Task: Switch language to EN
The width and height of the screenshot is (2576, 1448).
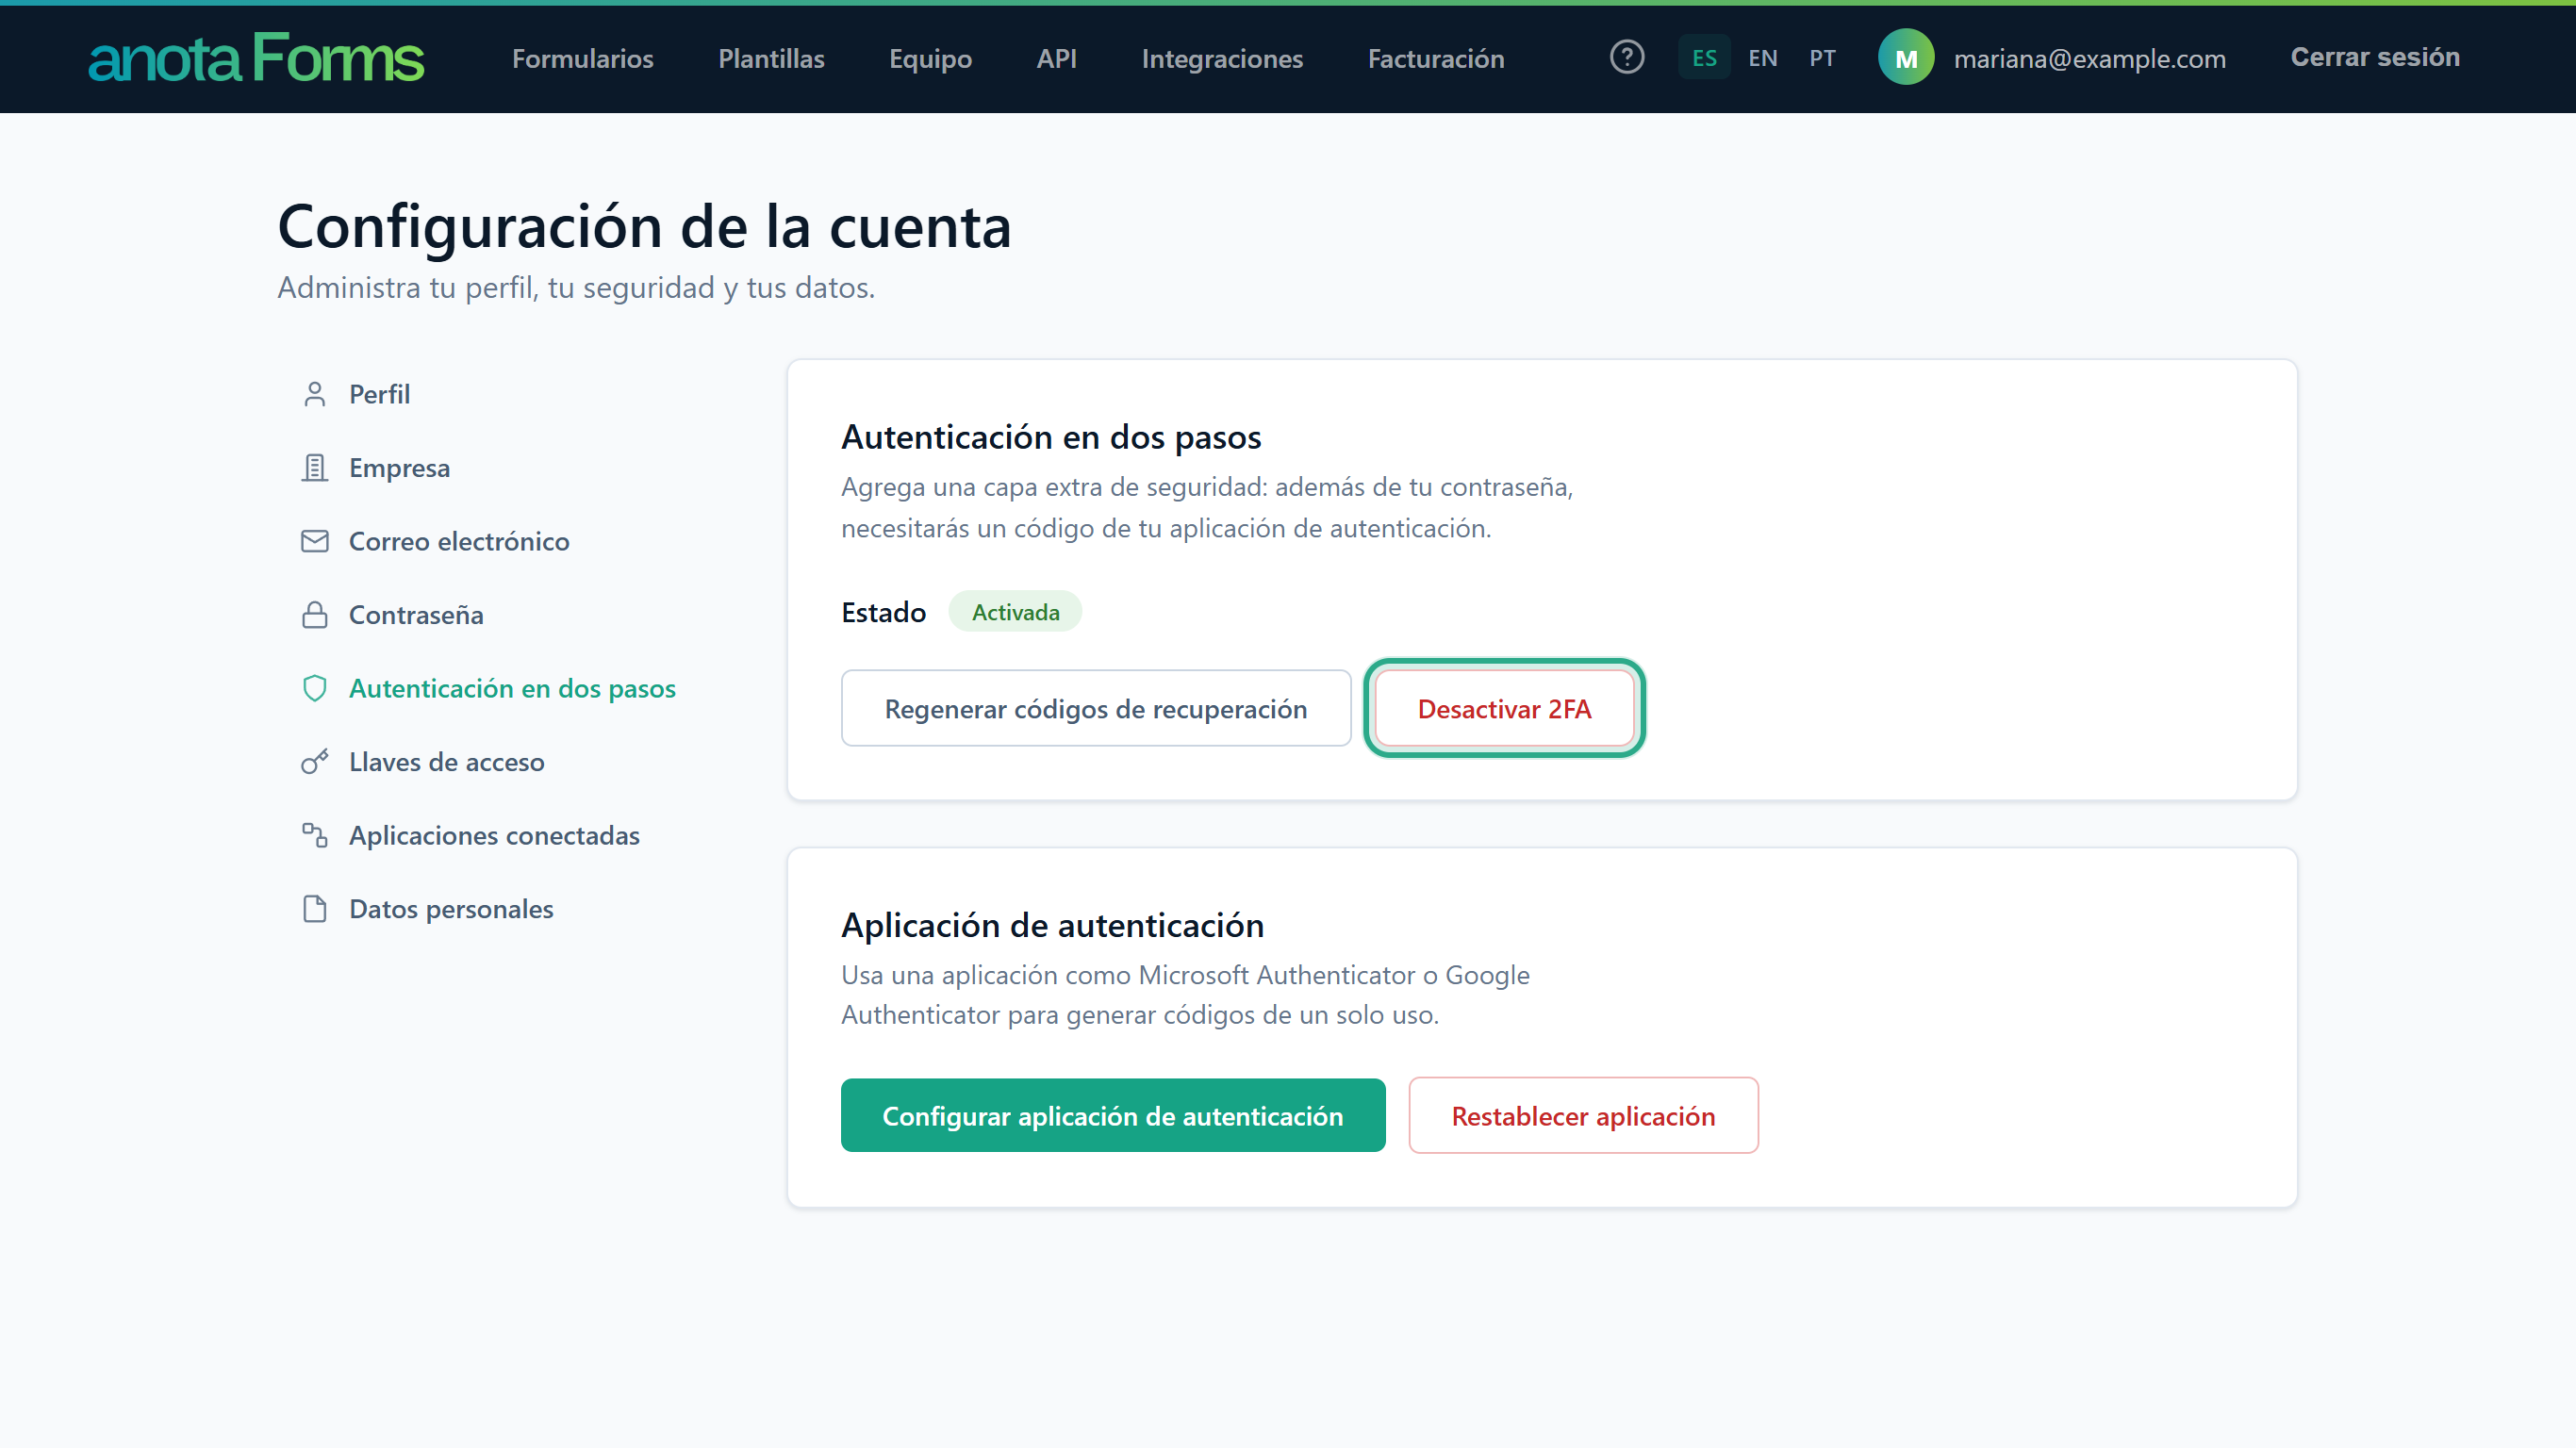Action: click(1763, 58)
